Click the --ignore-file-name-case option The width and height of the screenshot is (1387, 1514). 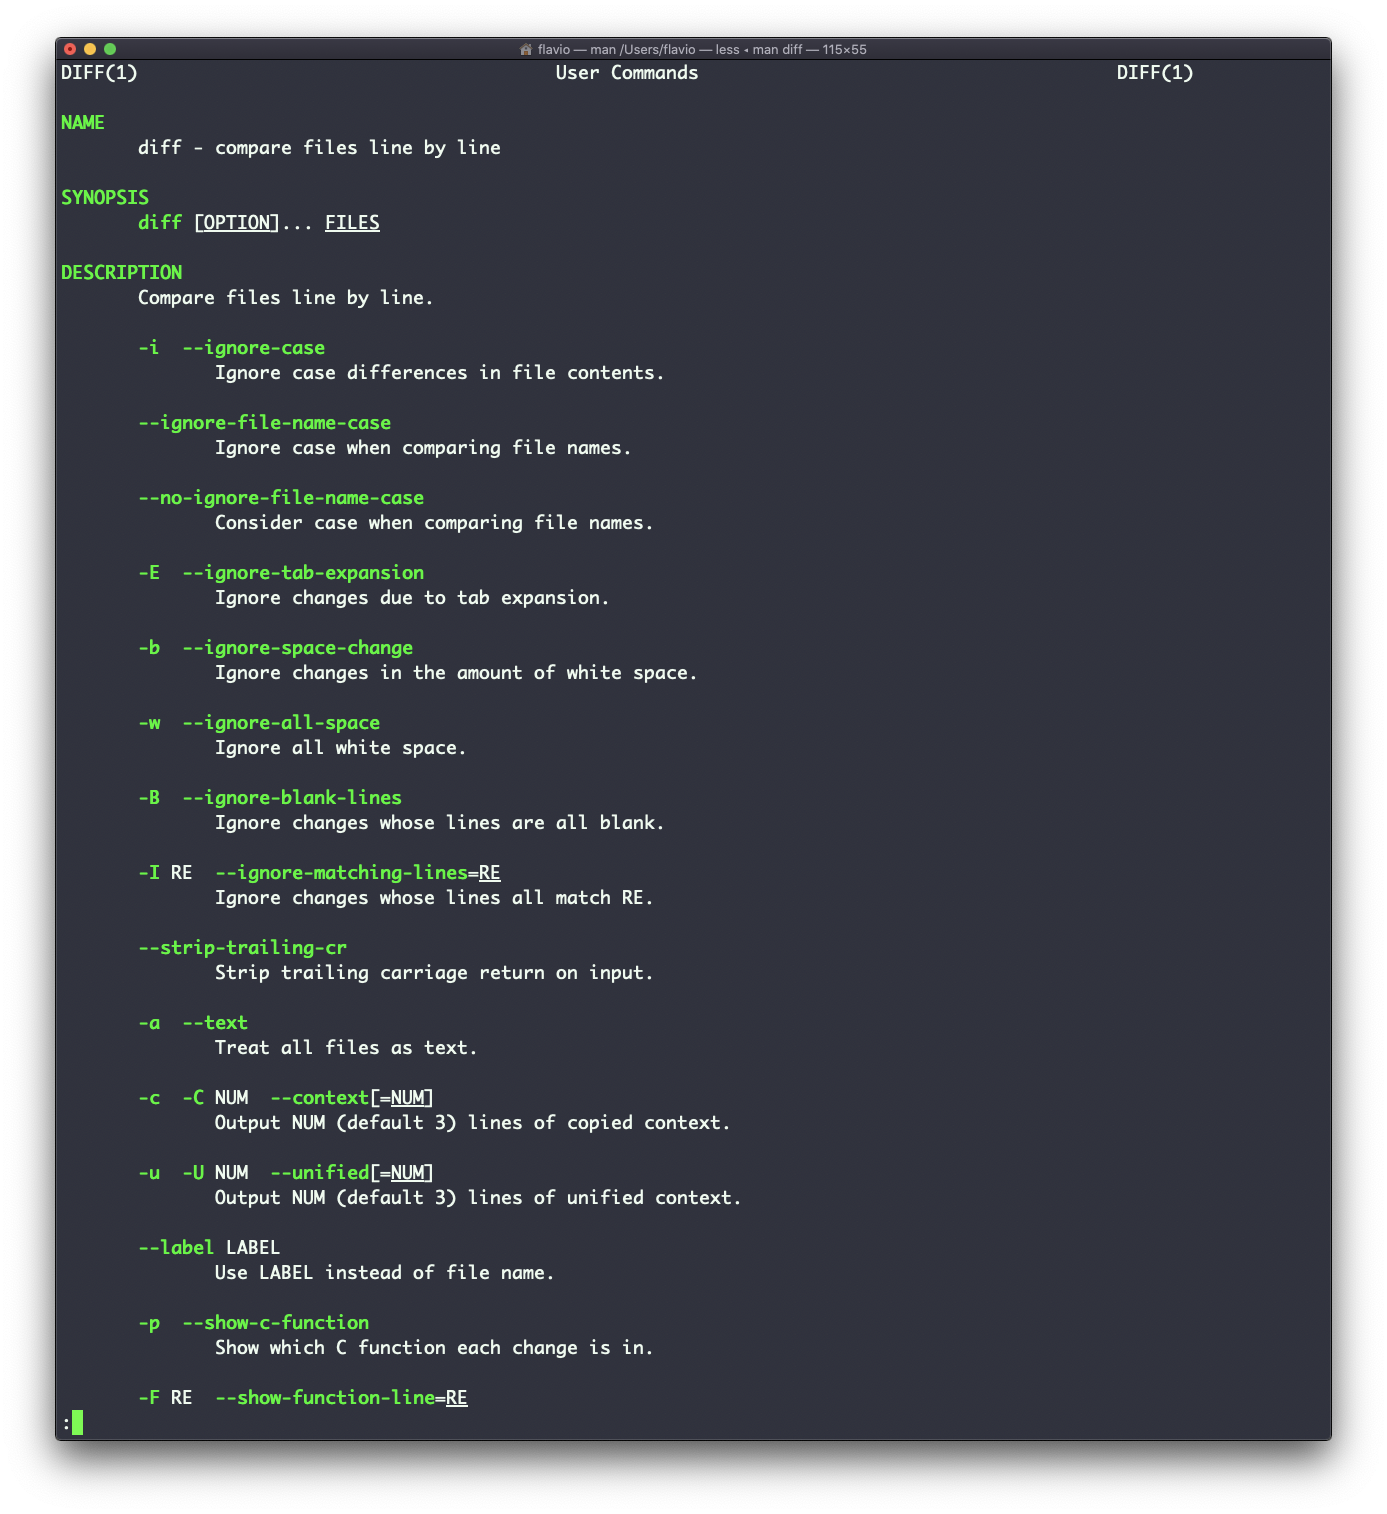[265, 422]
